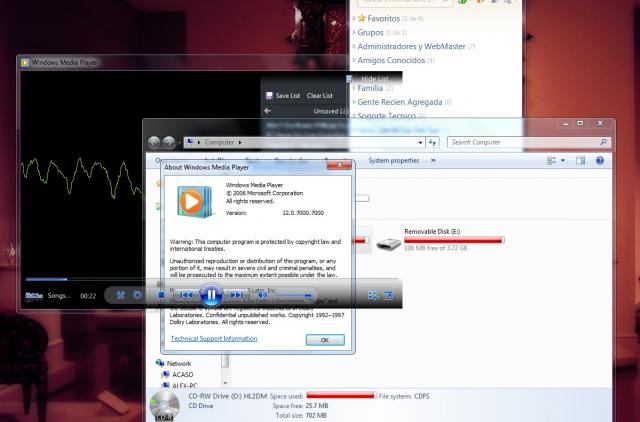Click the CD-RW Drive space used bar

pyautogui.click(x=341, y=395)
